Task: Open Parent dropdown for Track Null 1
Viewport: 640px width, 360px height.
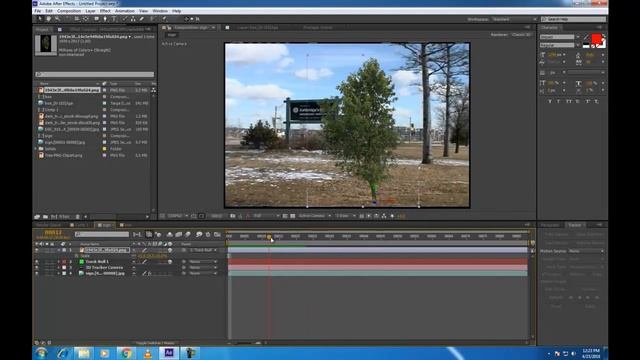Action: pos(203,262)
